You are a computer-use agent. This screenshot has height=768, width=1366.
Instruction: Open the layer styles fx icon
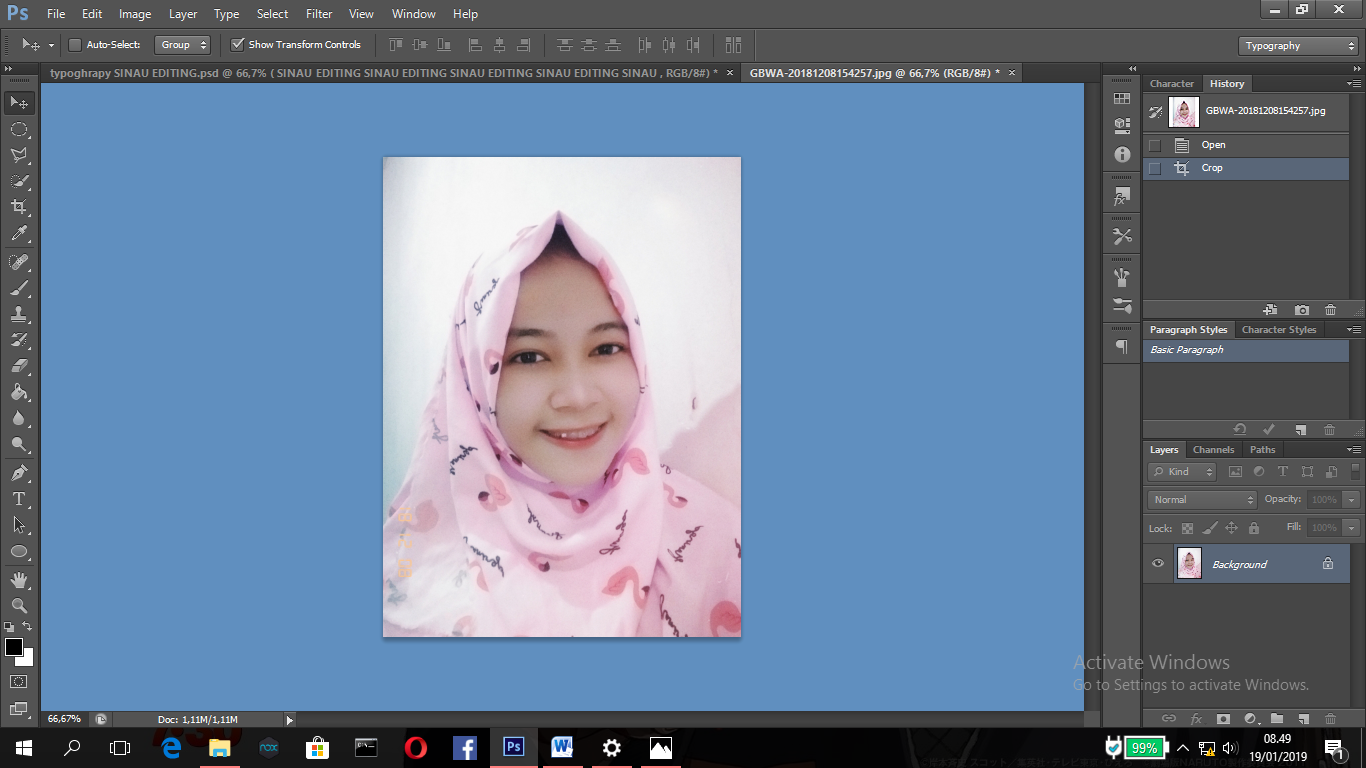coord(1197,718)
